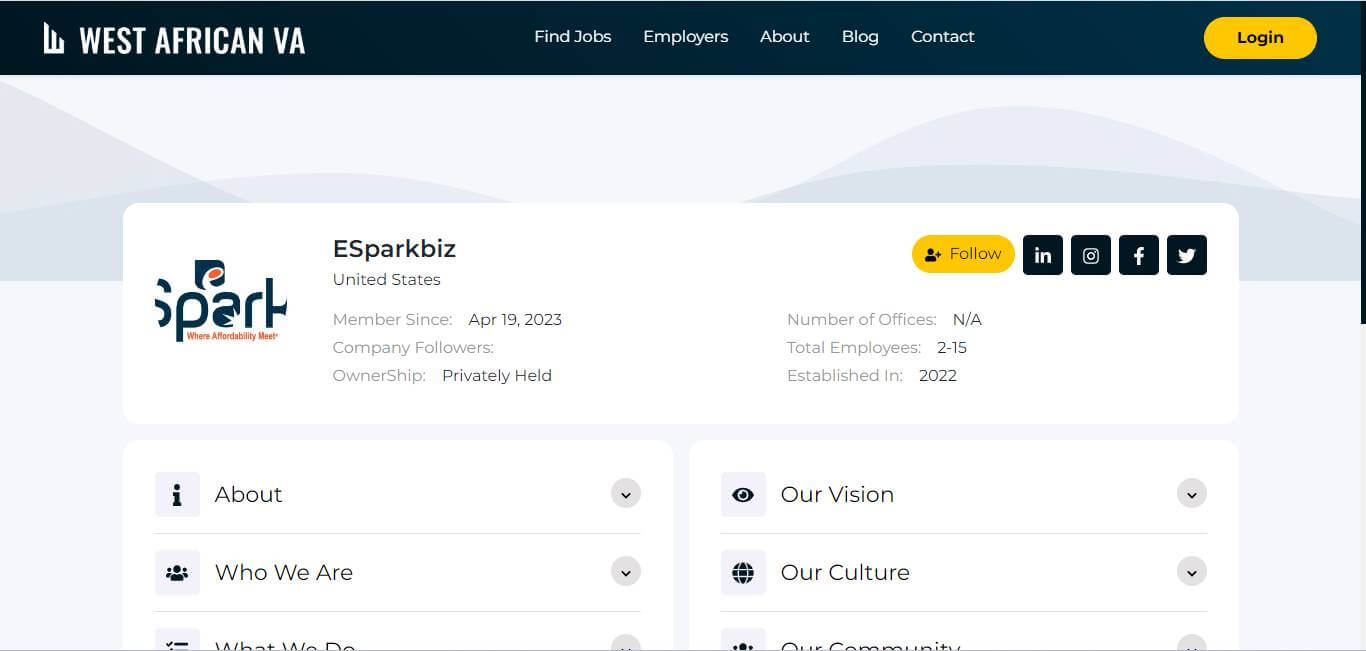Open the Contact menu item
The image size is (1366, 651).
point(942,36)
